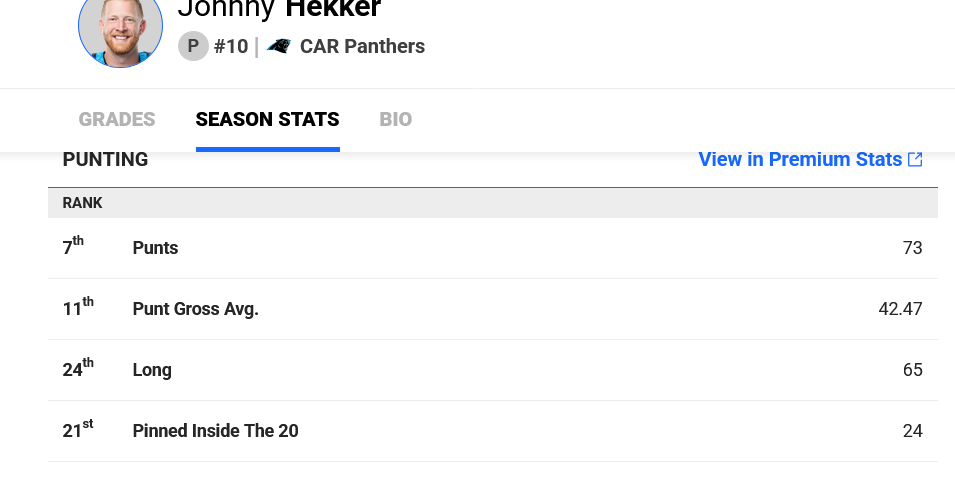
Task: Click the external link icon next to Premium Stats
Action: pos(915,160)
